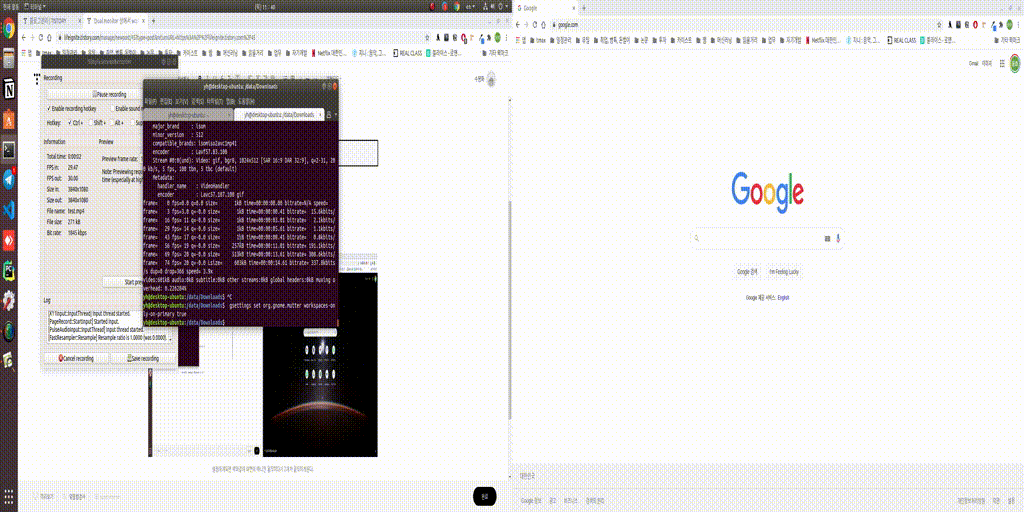Click Cancel recording button
This screenshot has height=512, width=1024.
tap(76, 359)
